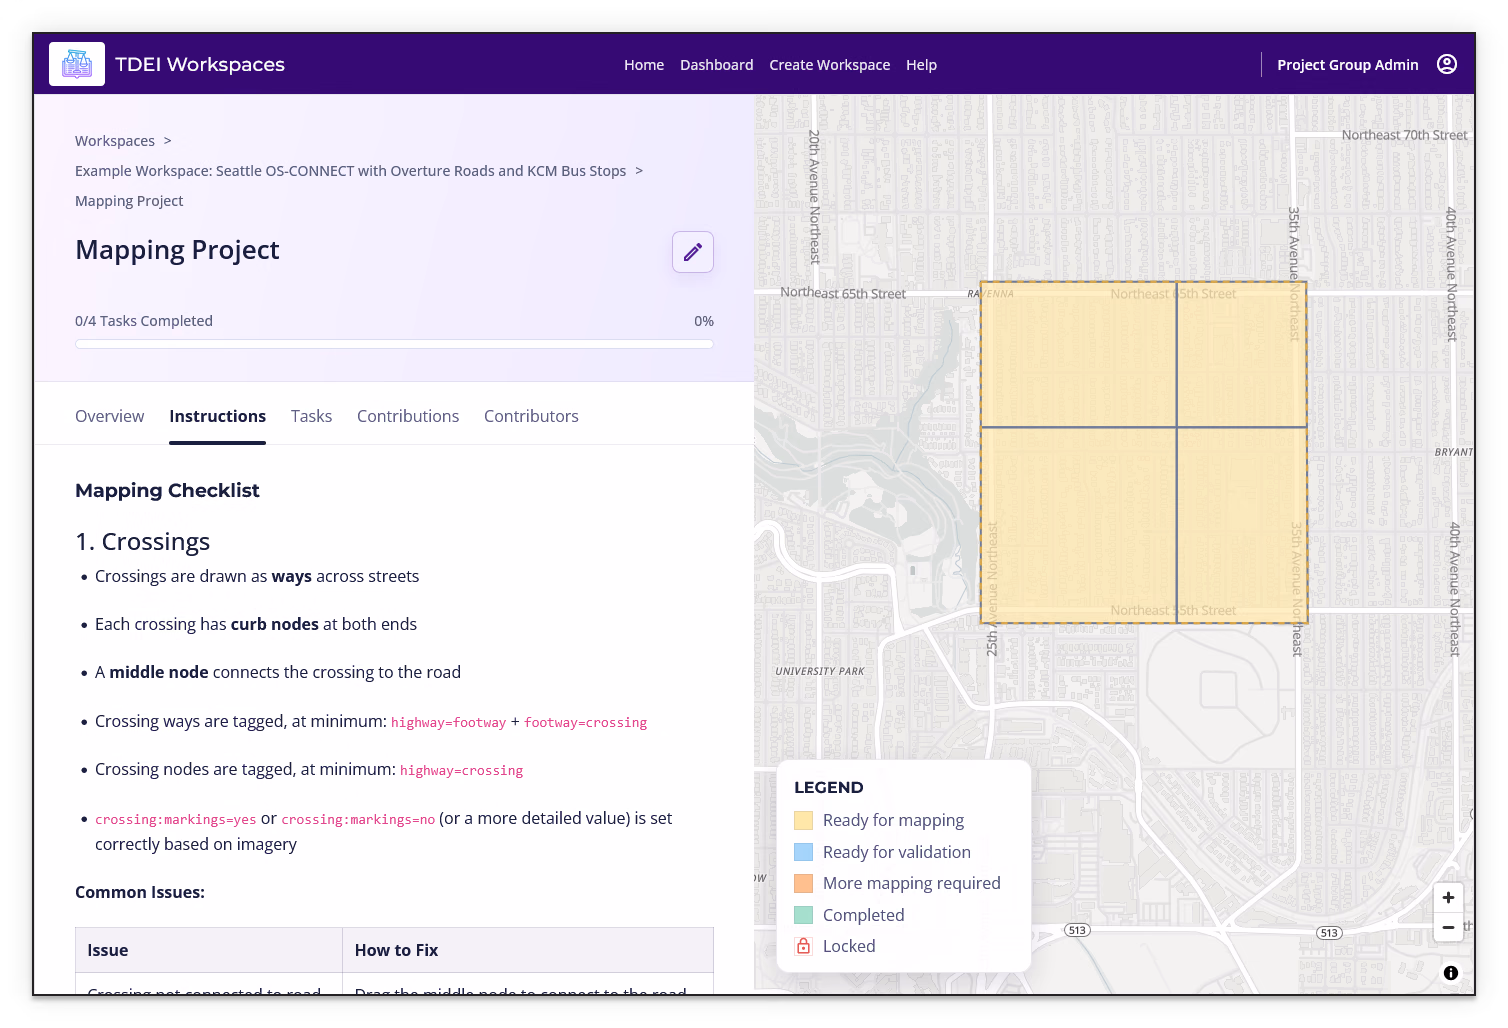
Task: Select the top-left map task square
Action: [1078, 354]
